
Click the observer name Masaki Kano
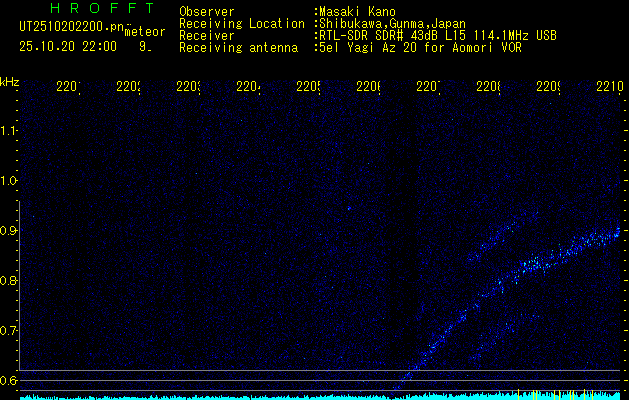pyautogui.click(x=358, y=12)
